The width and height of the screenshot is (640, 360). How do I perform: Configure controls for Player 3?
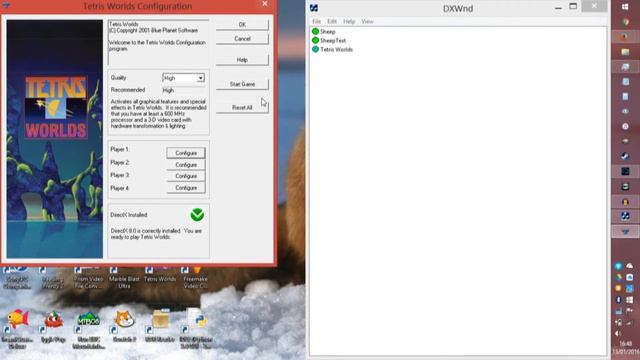coord(186,176)
